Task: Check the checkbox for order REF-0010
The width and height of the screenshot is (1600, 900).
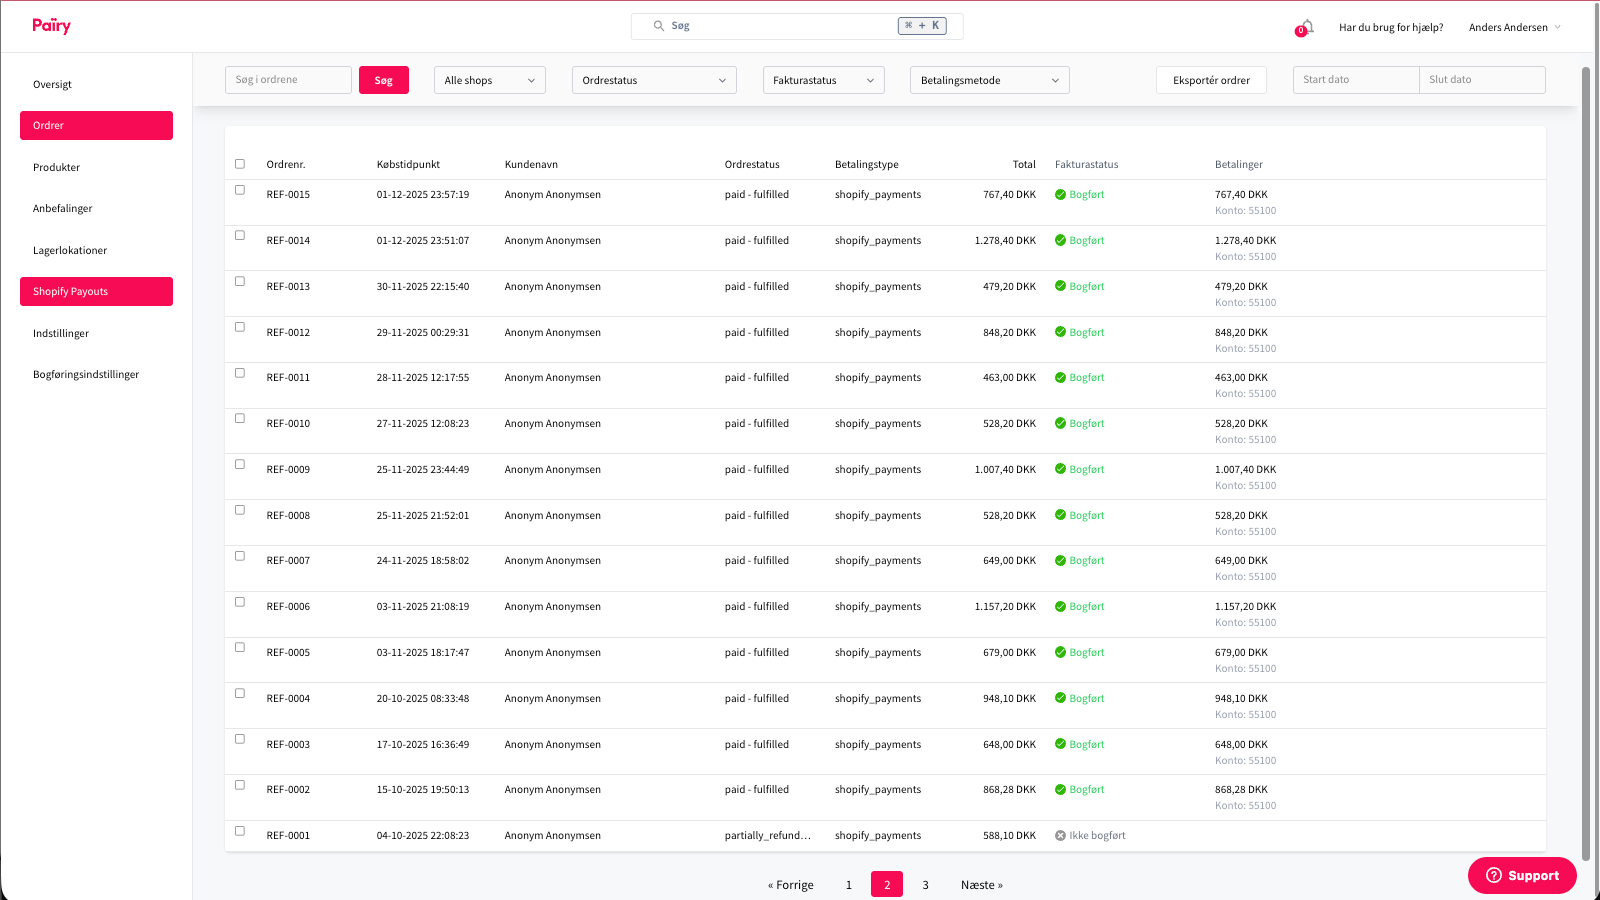Action: tap(240, 417)
